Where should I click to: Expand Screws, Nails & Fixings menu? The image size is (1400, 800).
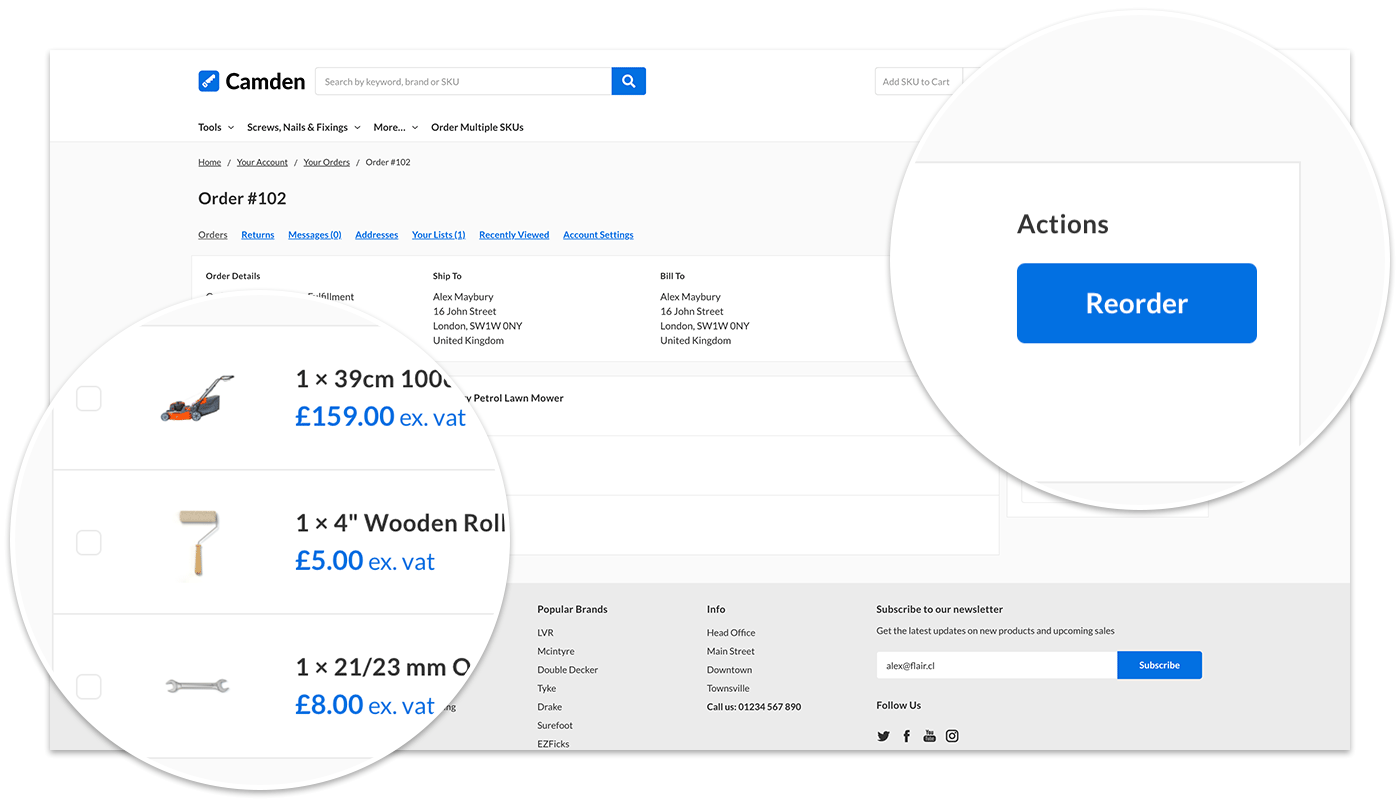pyautogui.click(x=304, y=127)
